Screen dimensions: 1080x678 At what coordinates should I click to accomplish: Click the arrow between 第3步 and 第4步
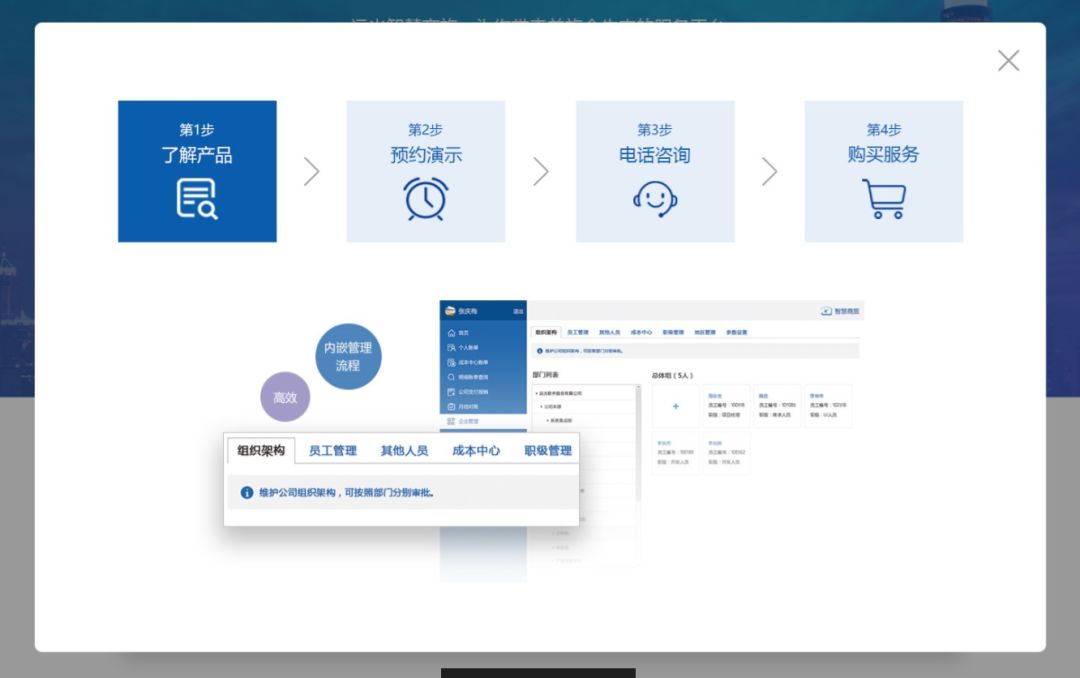(x=769, y=172)
